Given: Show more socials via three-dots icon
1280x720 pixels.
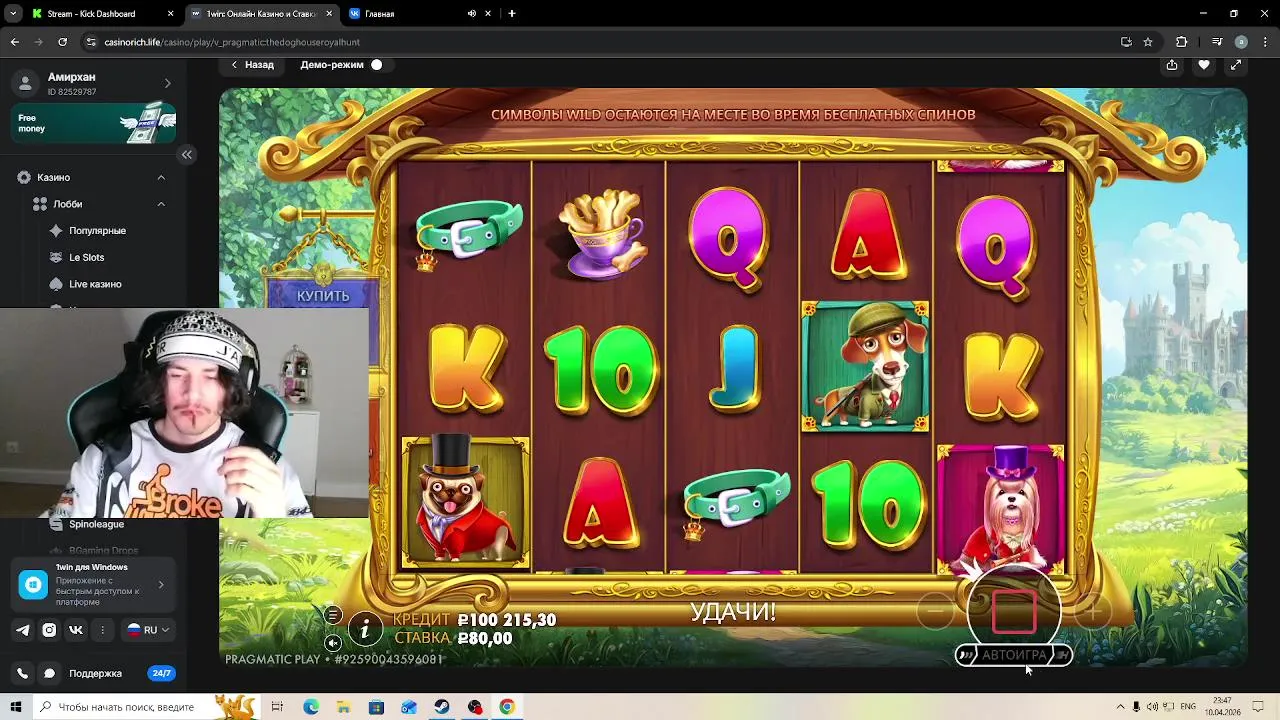Looking at the screenshot, I should [102, 630].
